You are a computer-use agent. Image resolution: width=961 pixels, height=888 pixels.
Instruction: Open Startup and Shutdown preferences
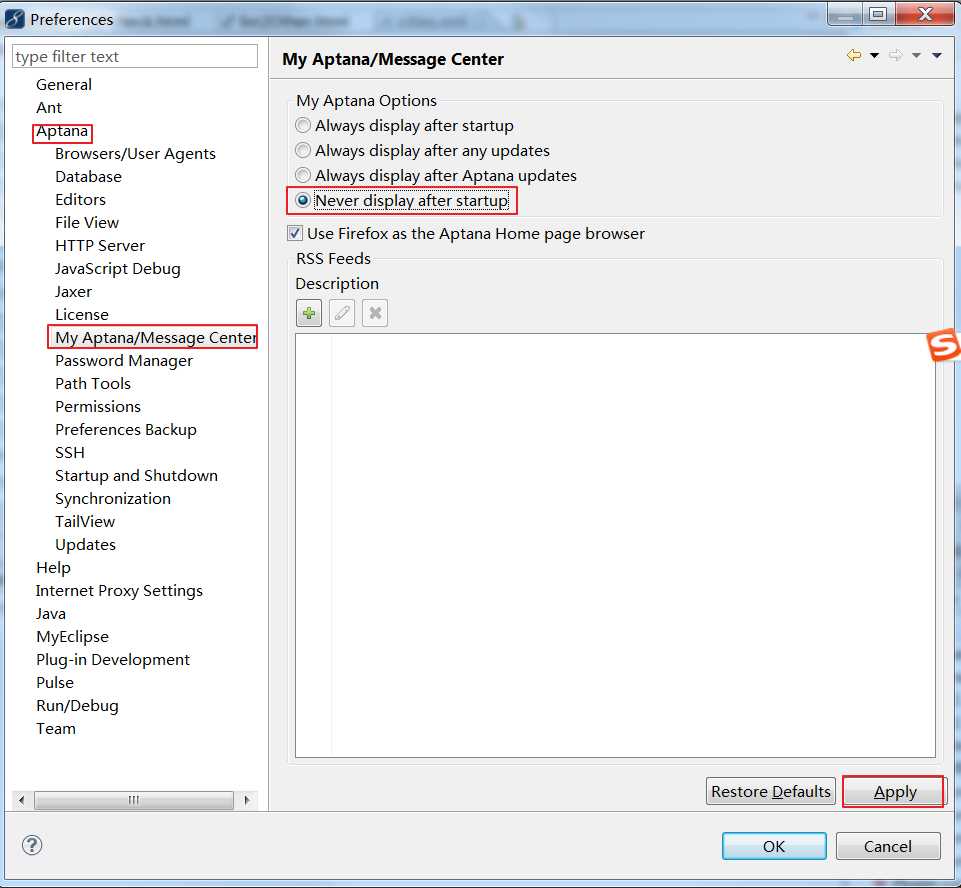pos(136,476)
